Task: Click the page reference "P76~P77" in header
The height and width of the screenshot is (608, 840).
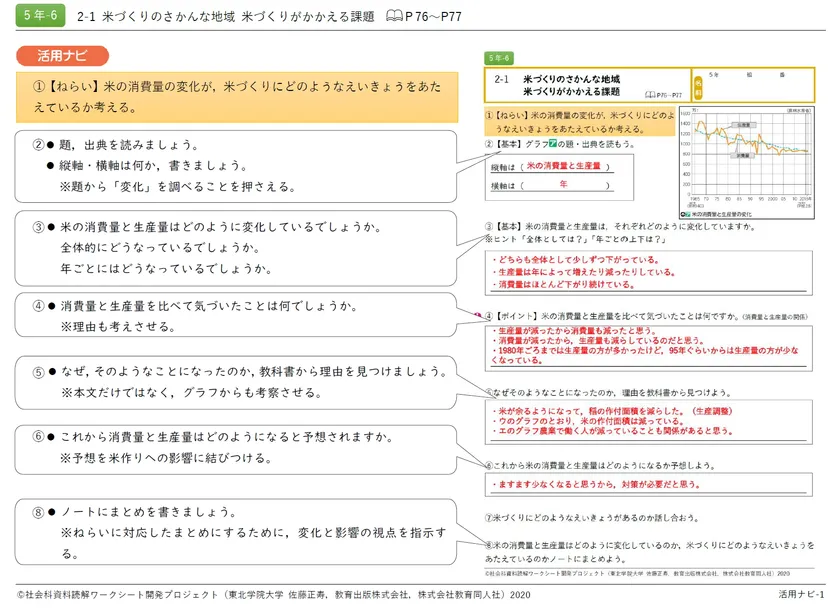Action: [x=433, y=17]
